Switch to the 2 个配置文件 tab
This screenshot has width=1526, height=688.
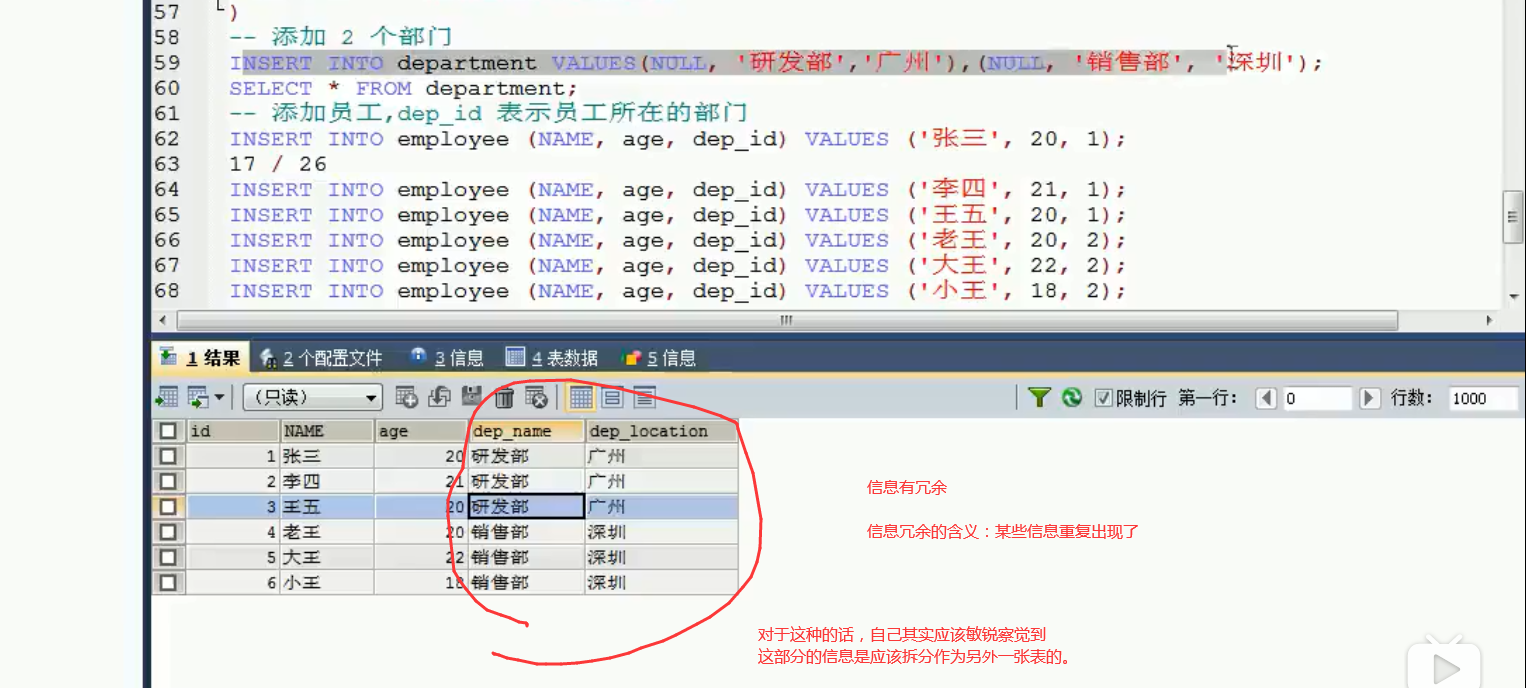[321, 358]
